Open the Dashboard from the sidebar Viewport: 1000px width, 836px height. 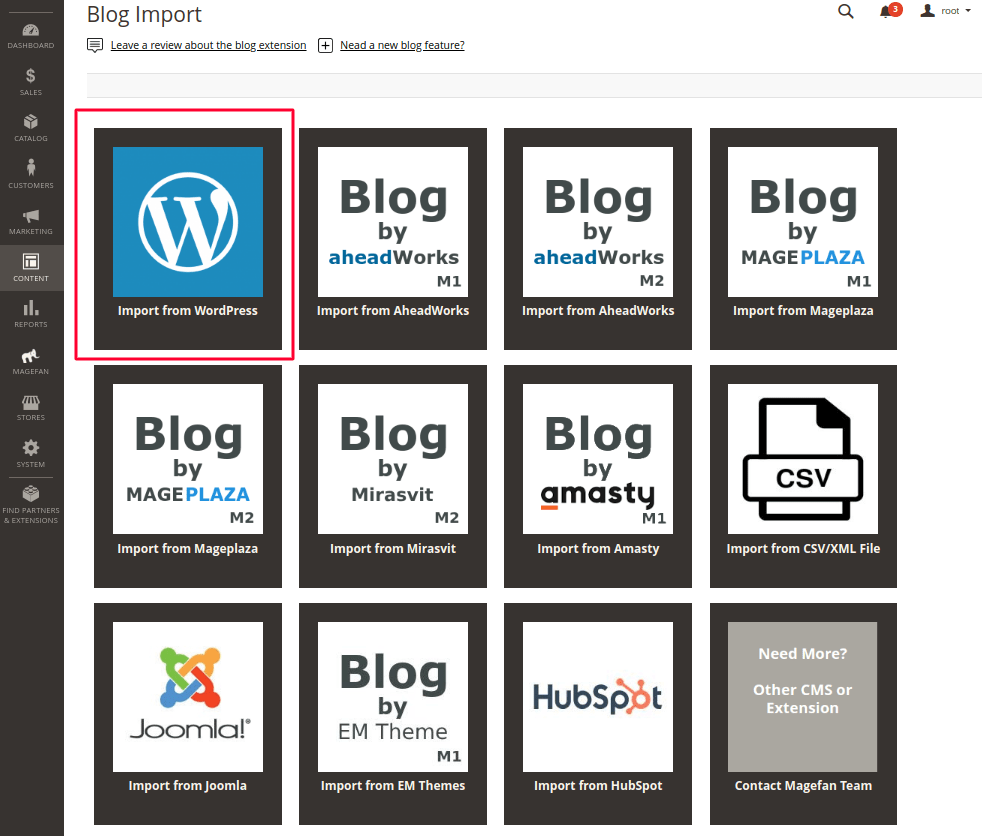click(31, 33)
